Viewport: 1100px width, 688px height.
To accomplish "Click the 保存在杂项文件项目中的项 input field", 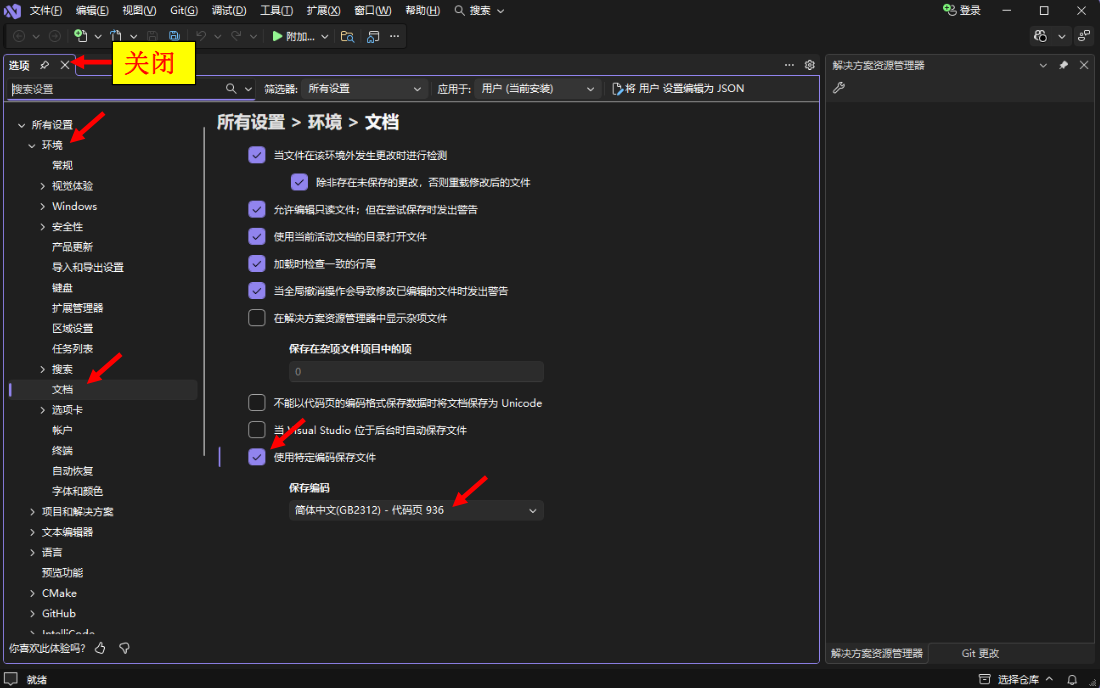I will [417, 371].
